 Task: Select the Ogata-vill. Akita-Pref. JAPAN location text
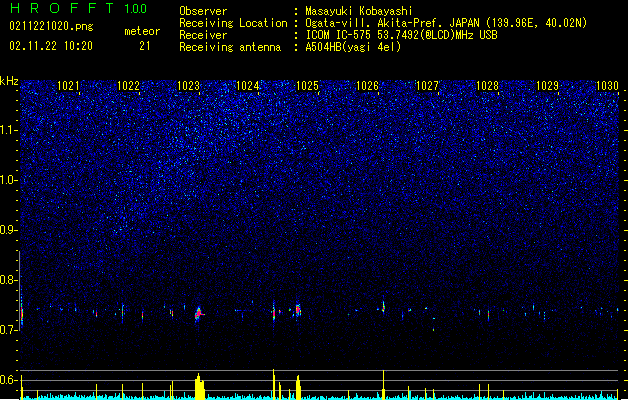(446, 23)
